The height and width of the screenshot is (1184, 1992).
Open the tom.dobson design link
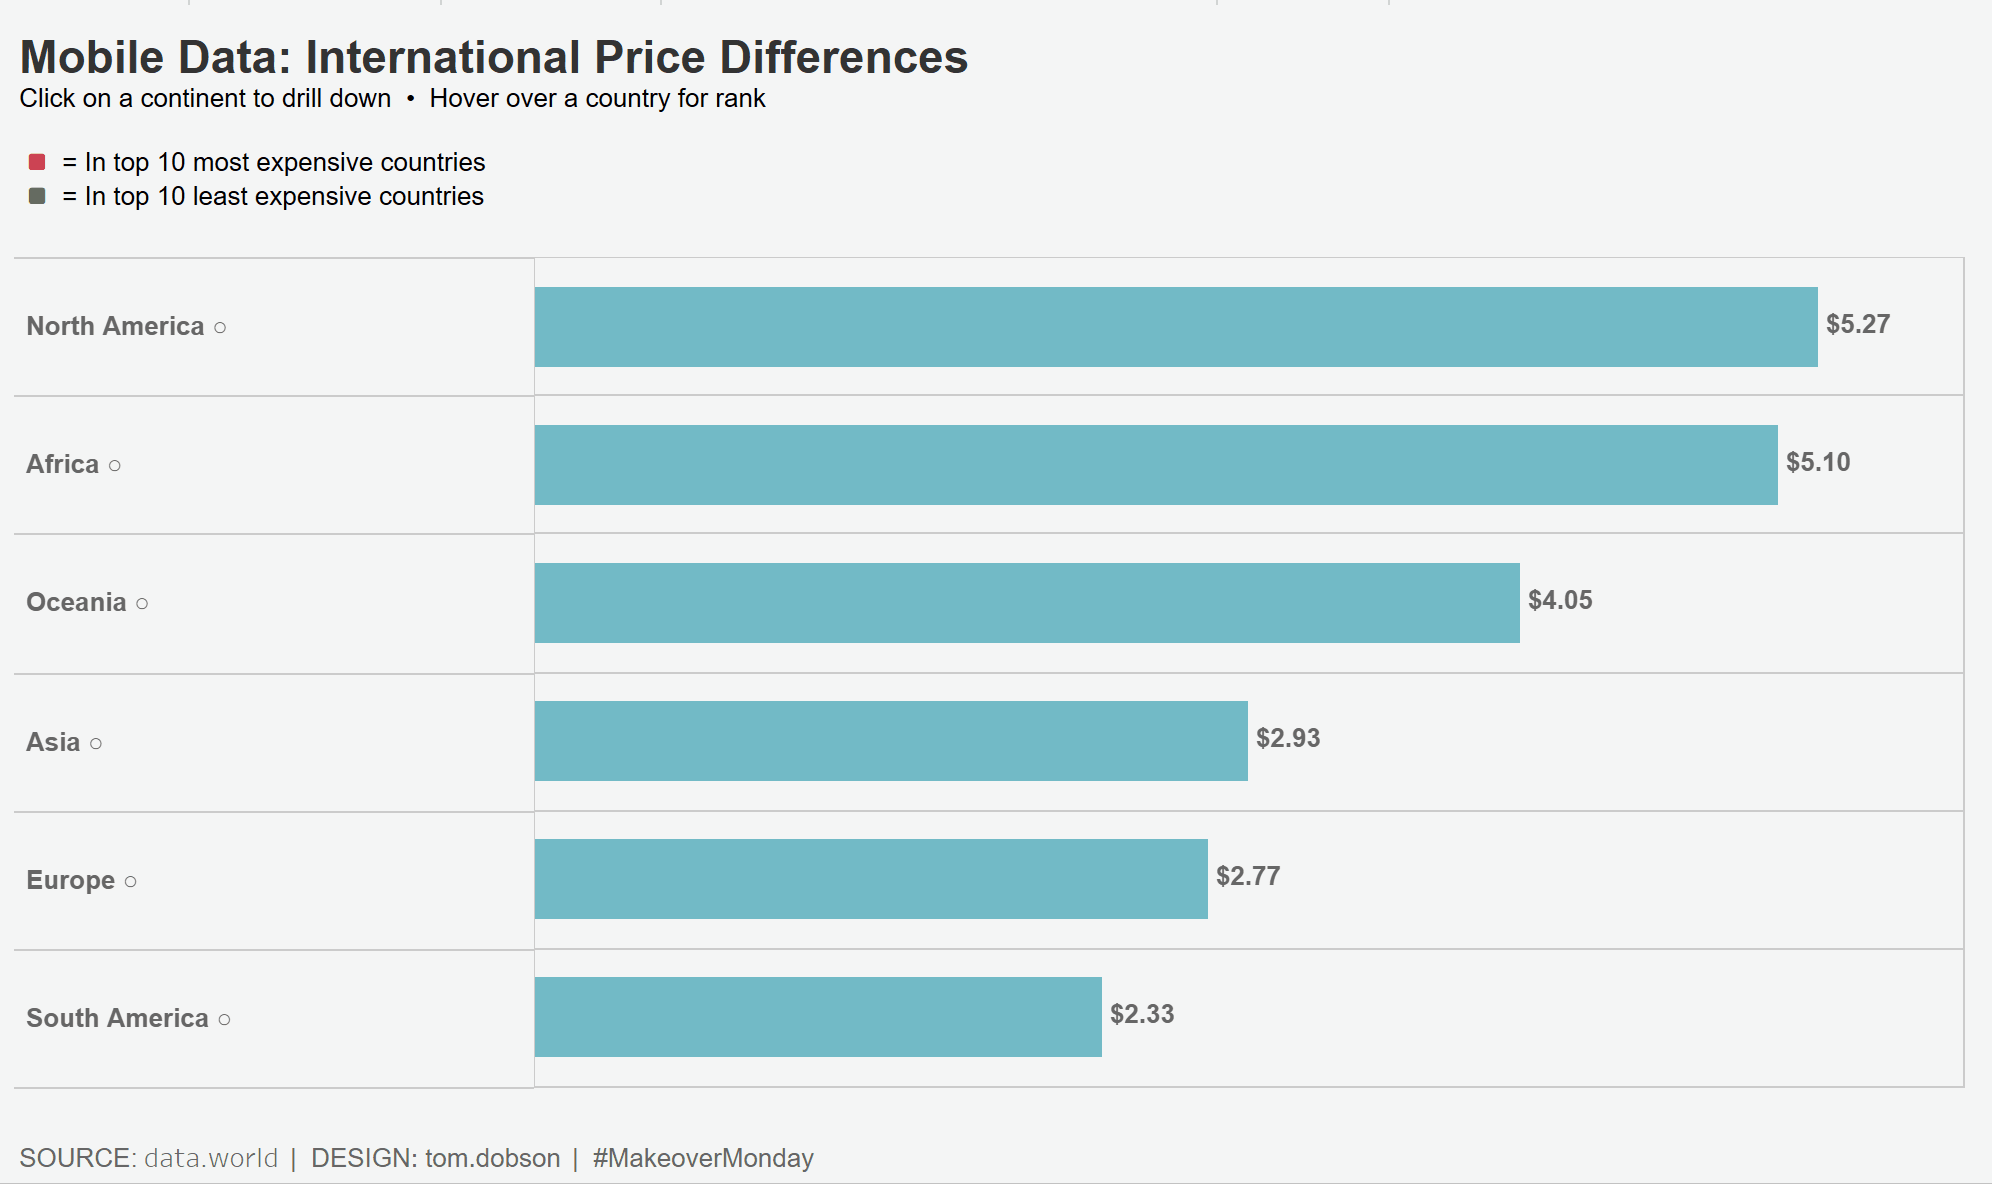tap(492, 1158)
